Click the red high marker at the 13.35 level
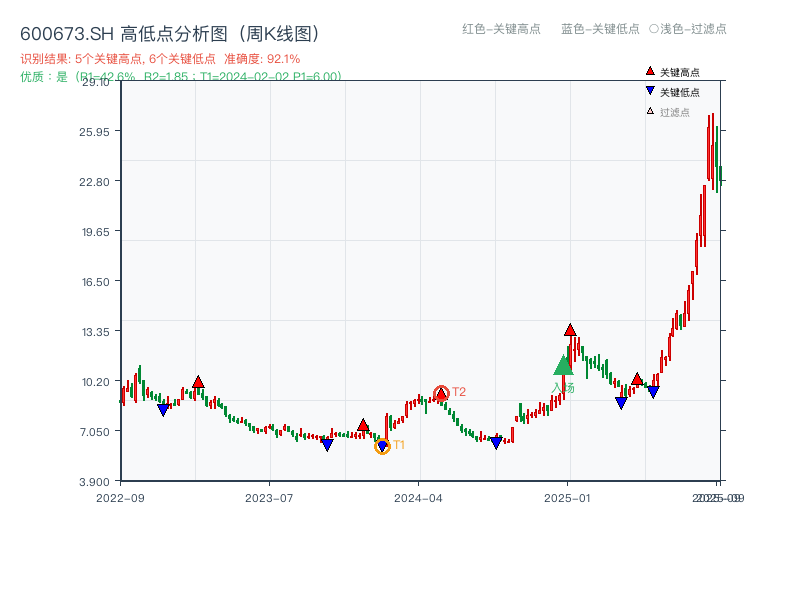800x600 pixels. pos(570,330)
